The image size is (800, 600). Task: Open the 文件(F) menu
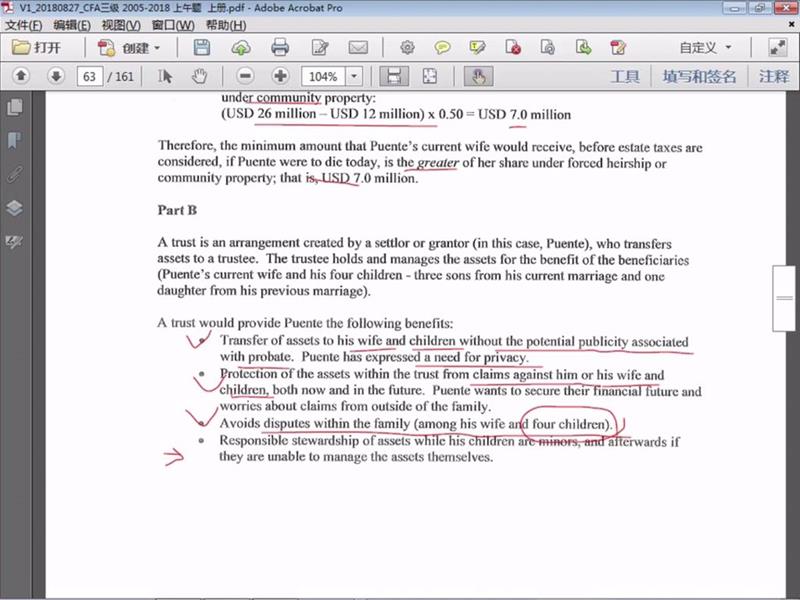click(x=24, y=24)
